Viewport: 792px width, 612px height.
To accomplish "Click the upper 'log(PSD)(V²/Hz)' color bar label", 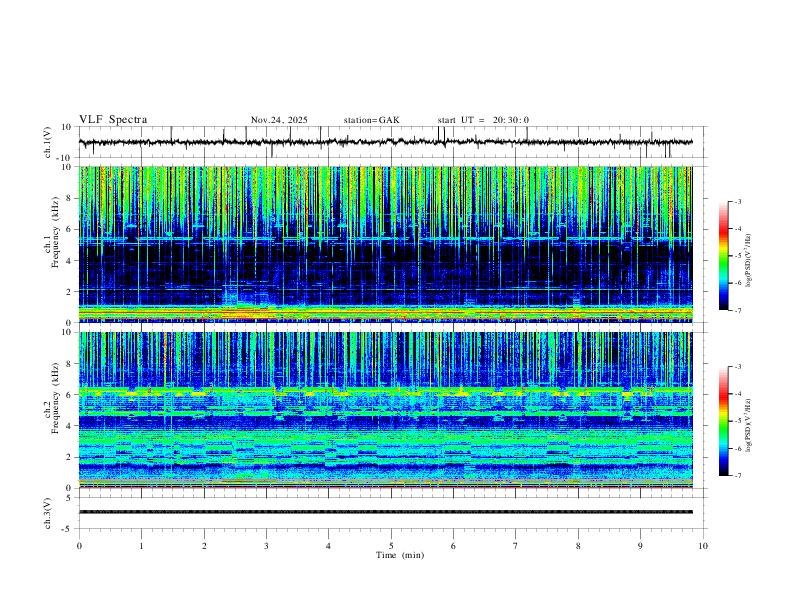I will [x=749, y=260].
